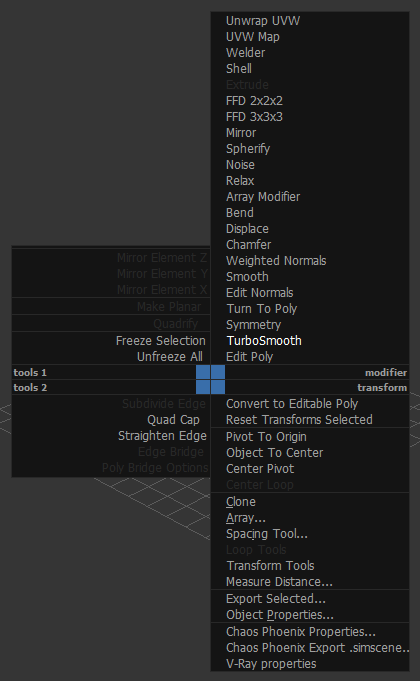Click Export Selected...
Screen dimensions: 420x681
(276, 598)
